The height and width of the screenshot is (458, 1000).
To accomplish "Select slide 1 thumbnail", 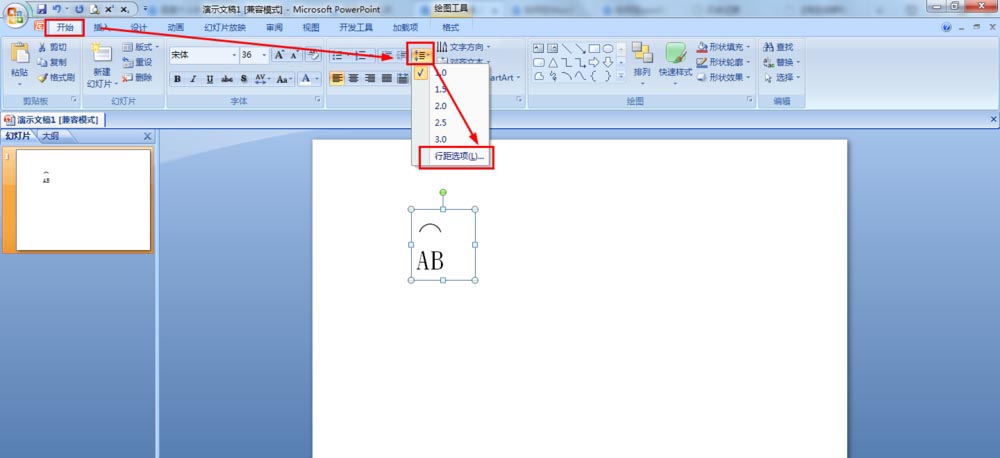I will coord(83,200).
